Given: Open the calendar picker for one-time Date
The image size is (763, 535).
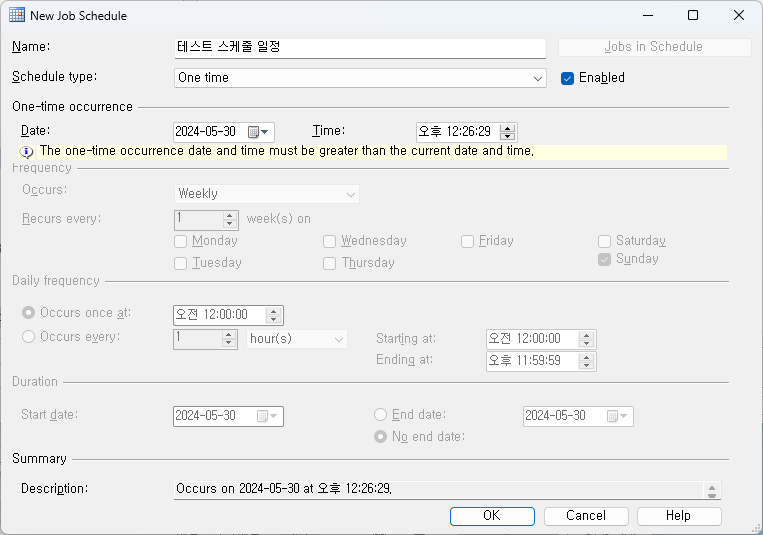Looking at the screenshot, I should coord(258,132).
